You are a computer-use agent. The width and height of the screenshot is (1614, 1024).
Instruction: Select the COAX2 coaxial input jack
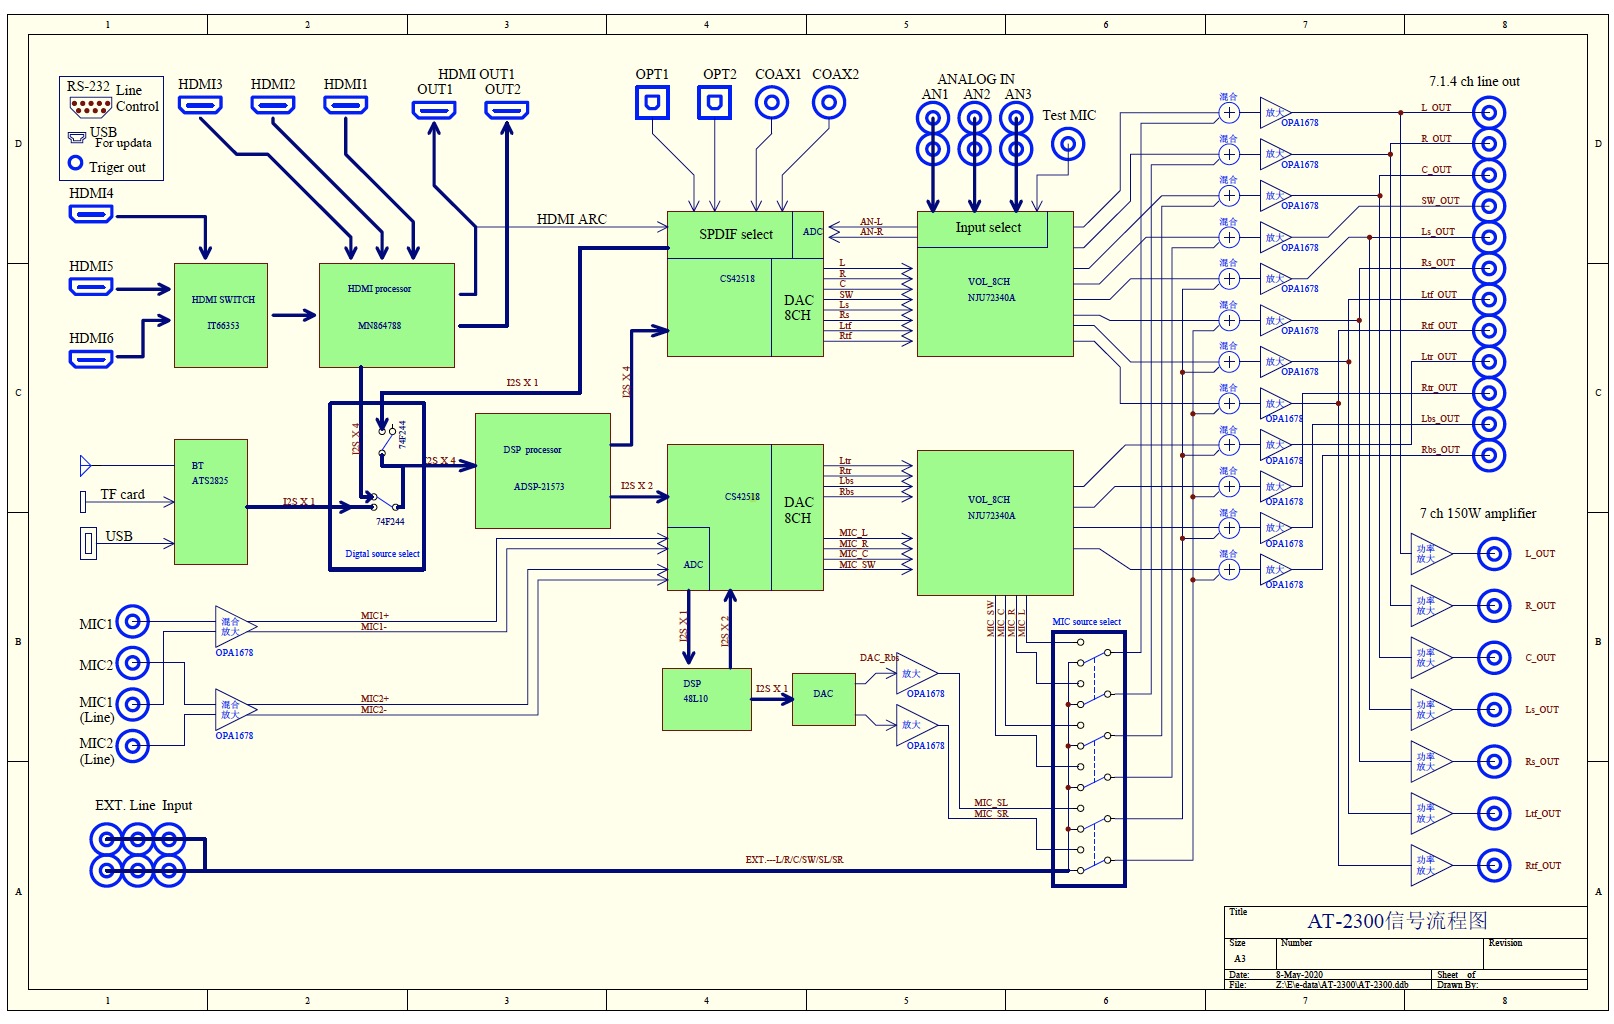click(x=829, y=102)
